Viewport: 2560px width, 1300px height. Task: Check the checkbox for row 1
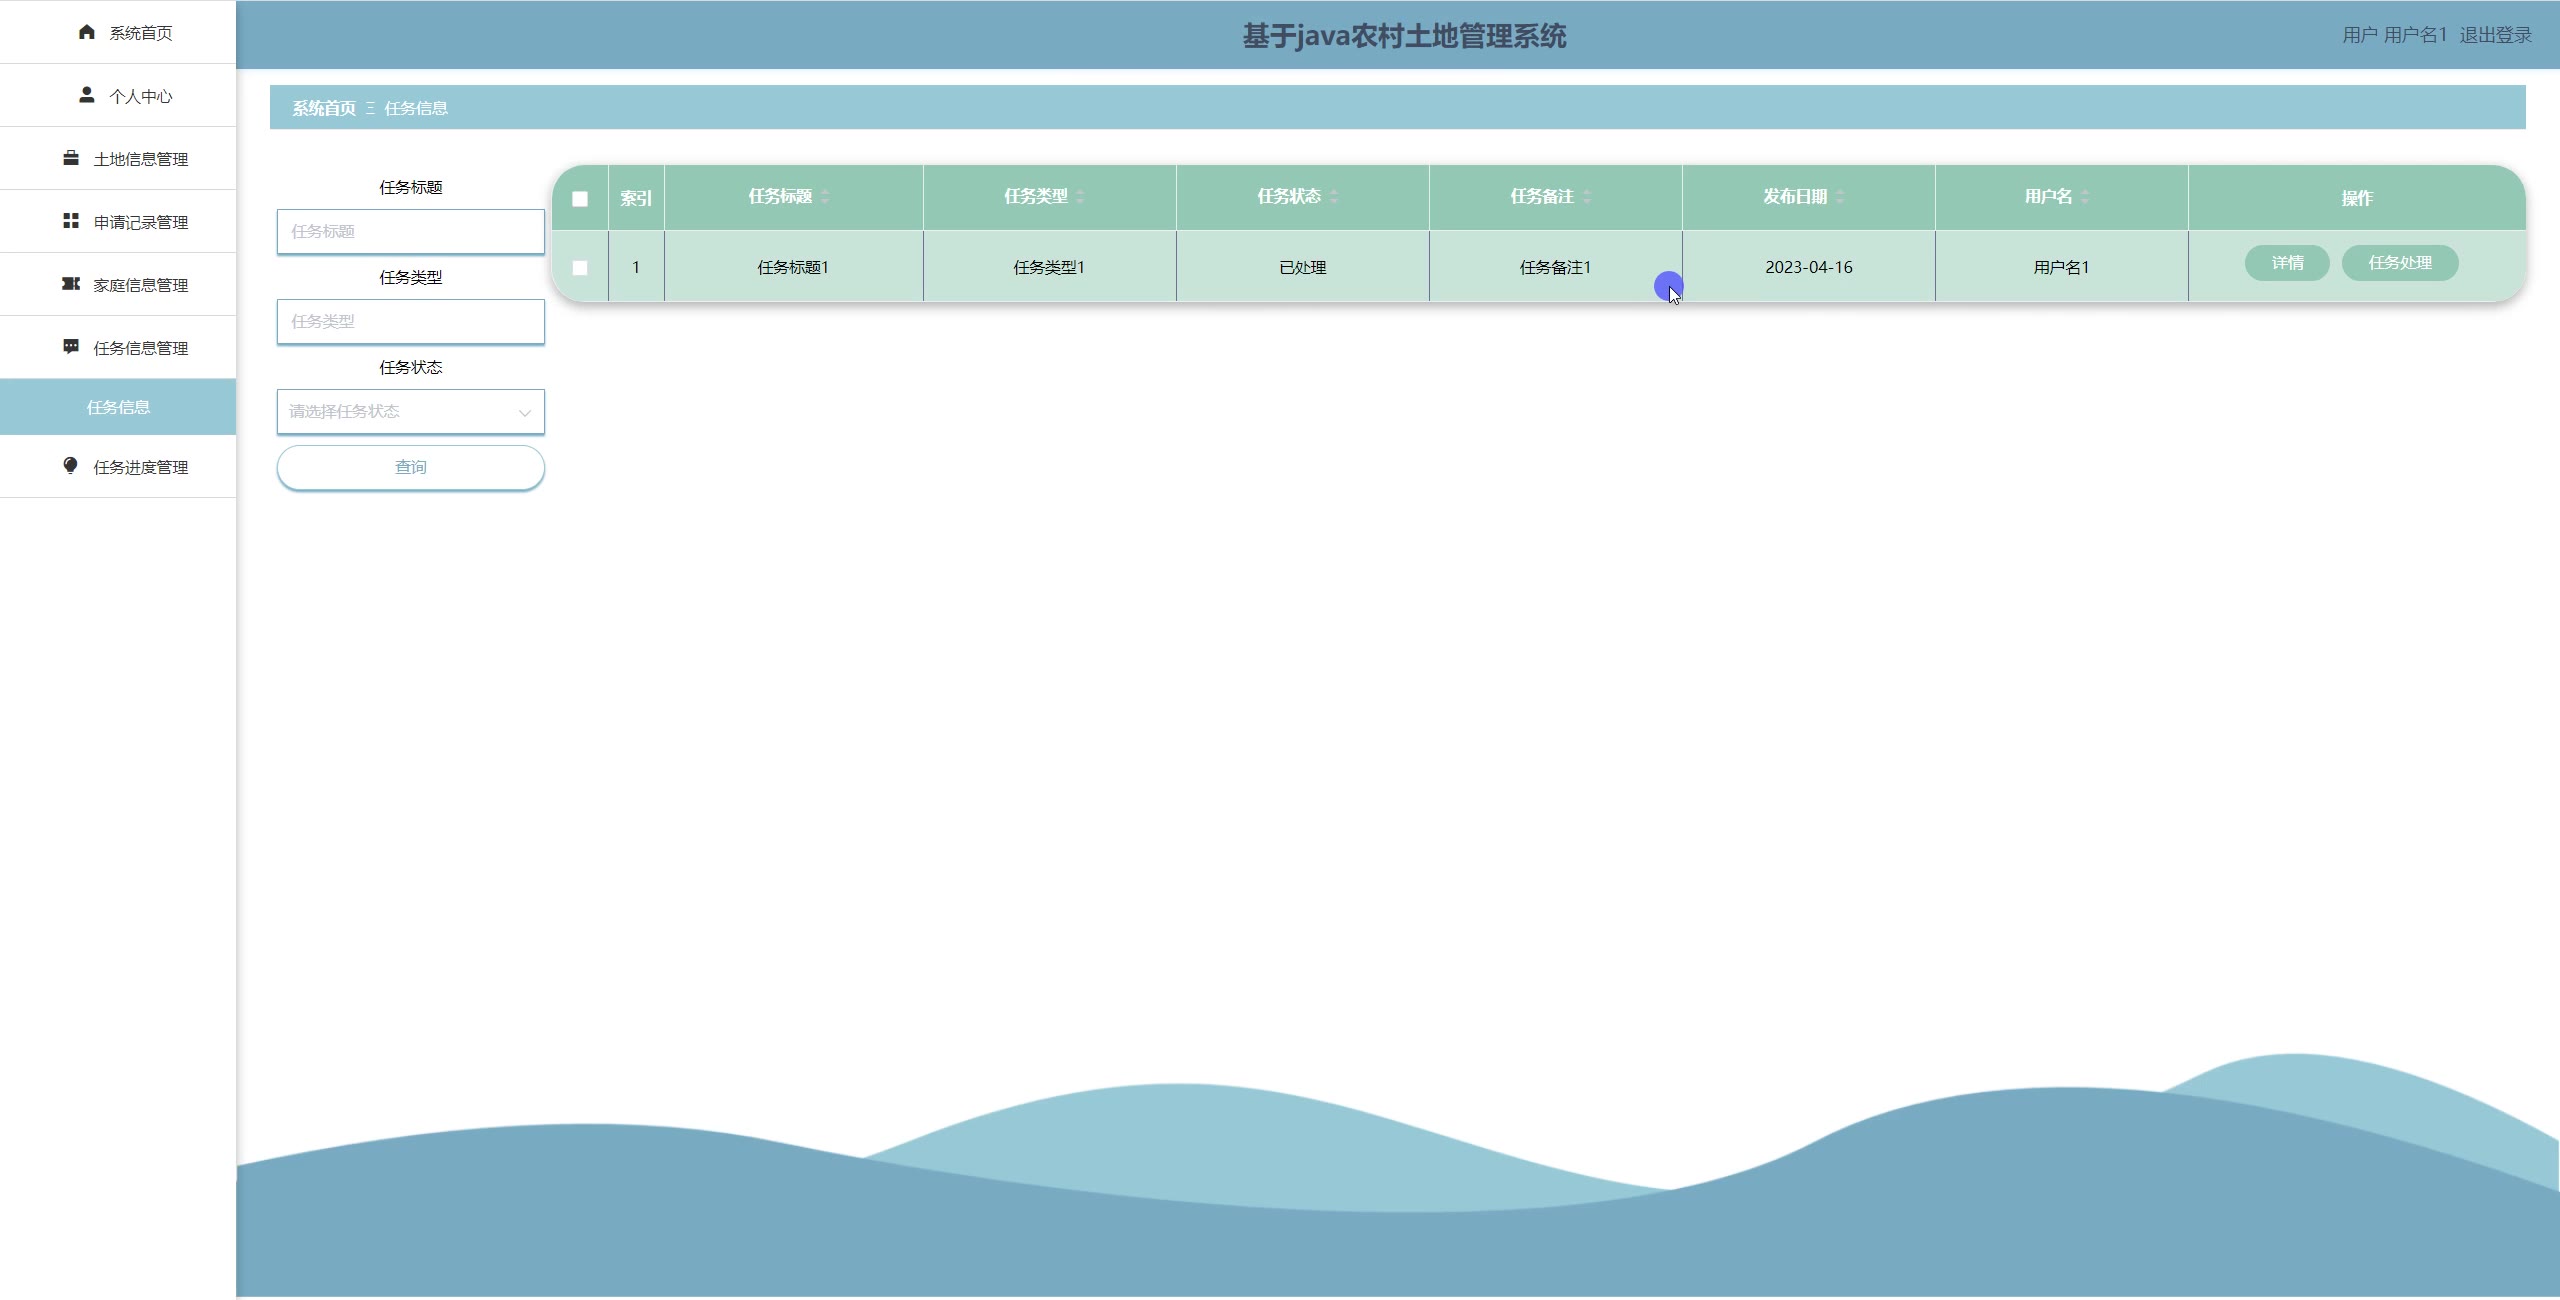coord(580,267)
